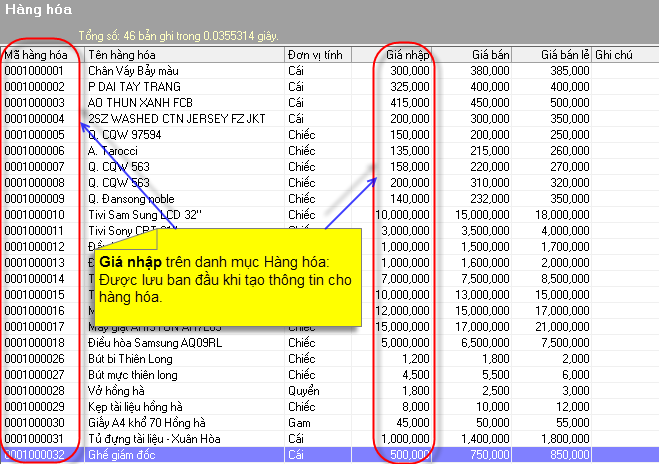Click the "Vở hồng hà" product name
The image size is (659, 464).
point(117,390)
